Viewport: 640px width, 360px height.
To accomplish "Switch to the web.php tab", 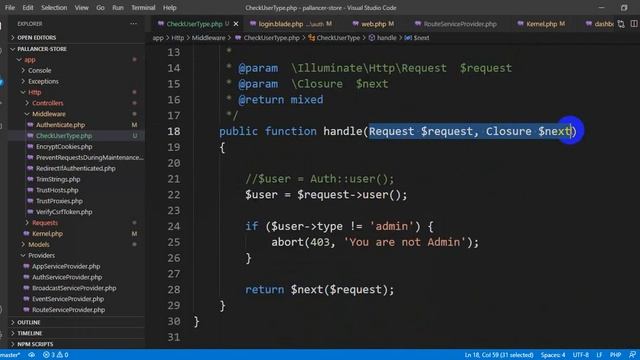I will pyautogui.click(x=373, y=24).
